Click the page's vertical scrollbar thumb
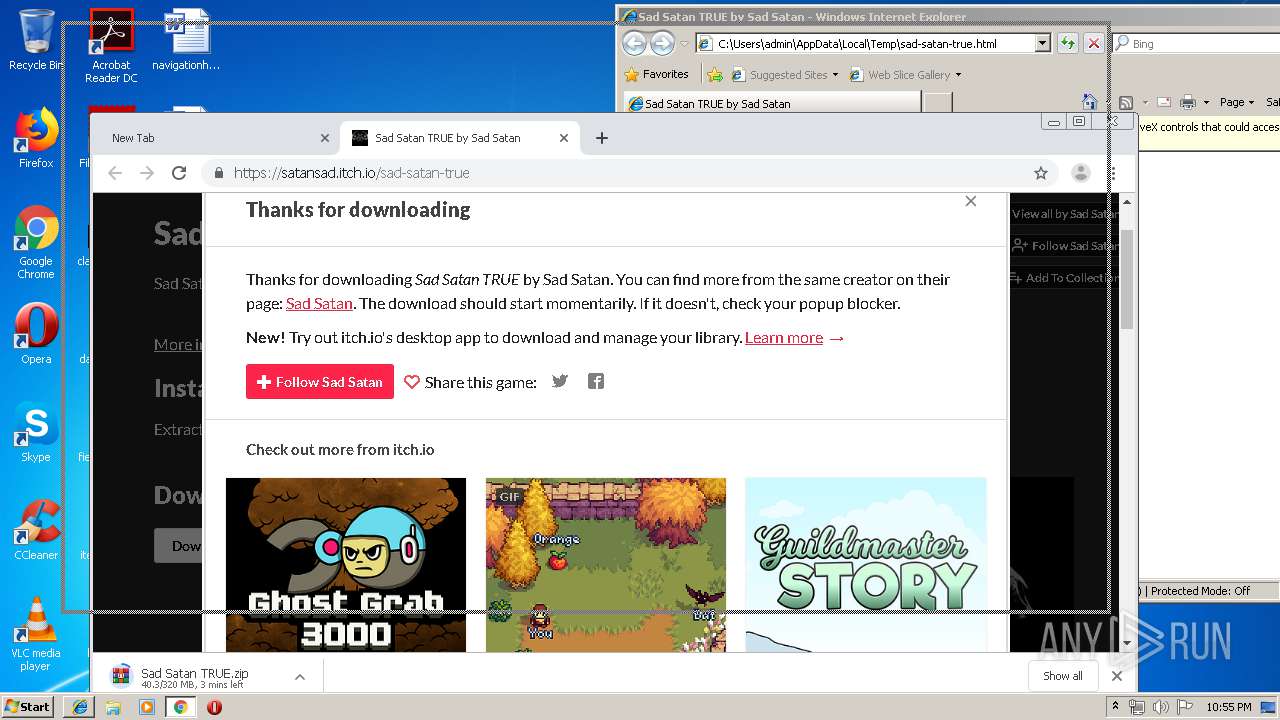The image size is (1280, 720). [1127, 279]
